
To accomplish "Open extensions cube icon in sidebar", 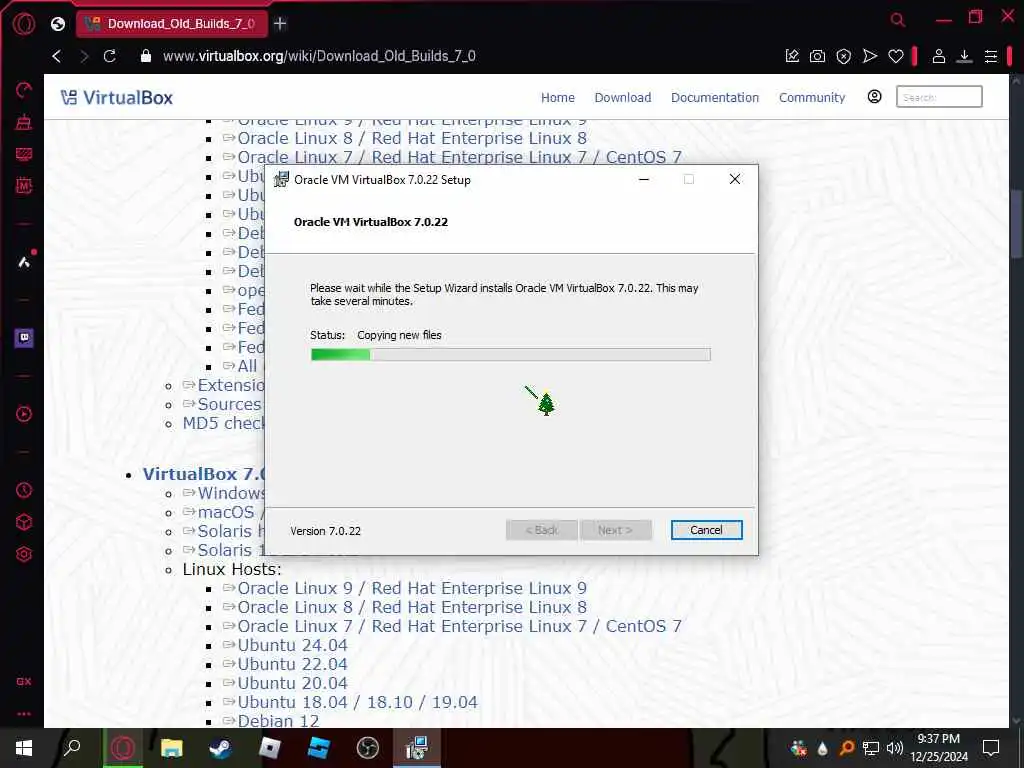I will point(24,522).
